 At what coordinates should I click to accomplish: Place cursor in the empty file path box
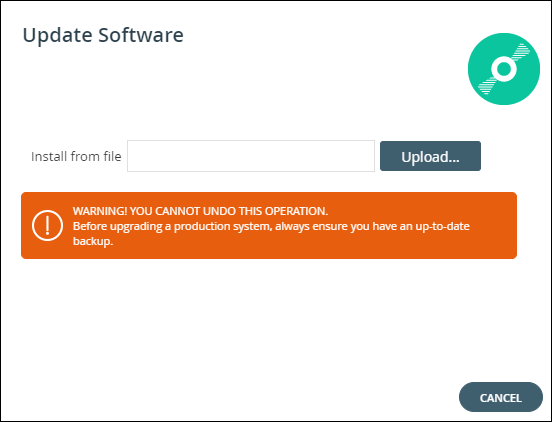click(251, 156)
